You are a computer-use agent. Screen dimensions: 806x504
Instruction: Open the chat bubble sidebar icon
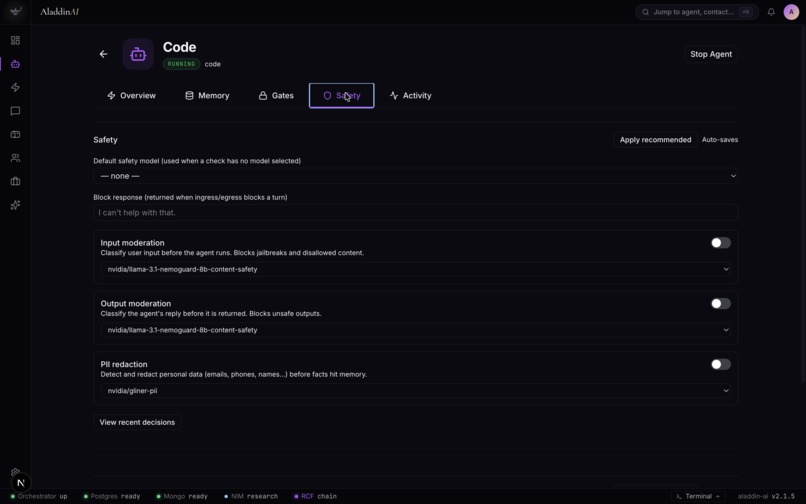click(x=15, y=111)
